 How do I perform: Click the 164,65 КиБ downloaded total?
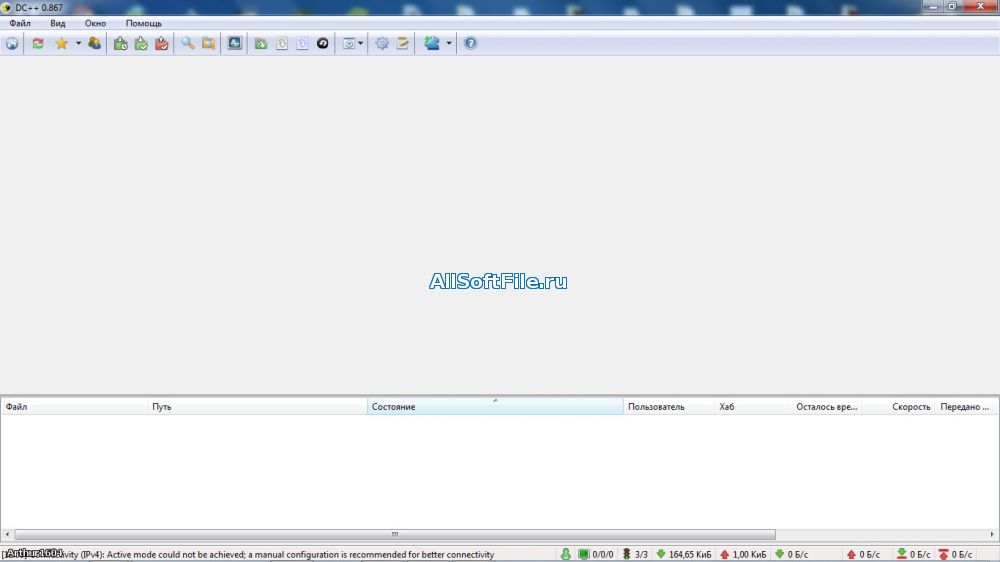[684, 554]
